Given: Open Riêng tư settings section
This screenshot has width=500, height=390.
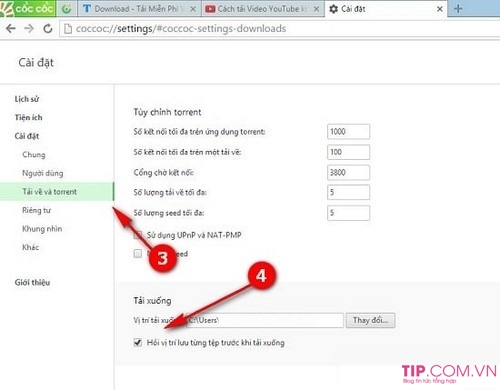Looking at the screenshot, I should pos(36,210).
